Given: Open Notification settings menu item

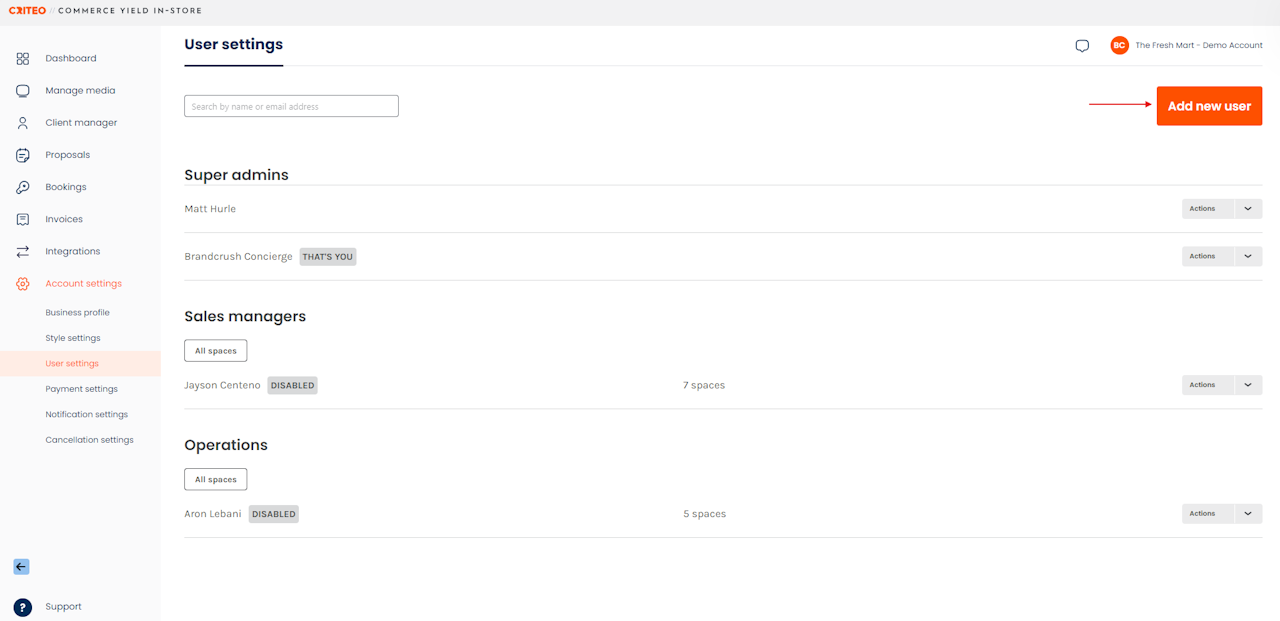Looking at the screenshot, I should (x=86, y=415).
